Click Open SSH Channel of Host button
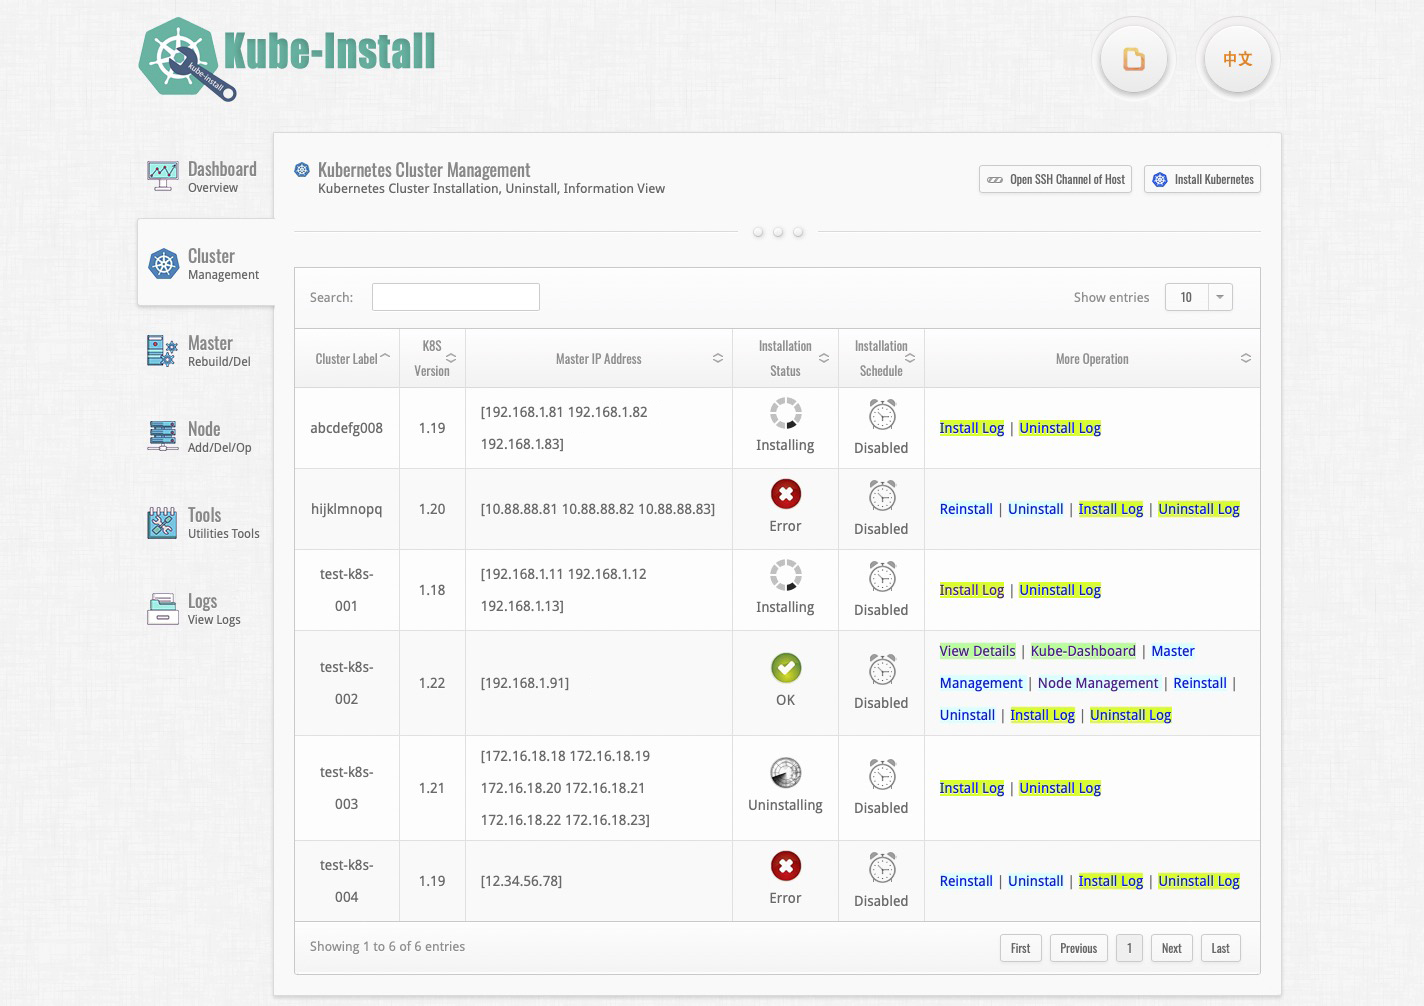Viewport: 1424px width, 1006px height. [x=1055, y=179]
